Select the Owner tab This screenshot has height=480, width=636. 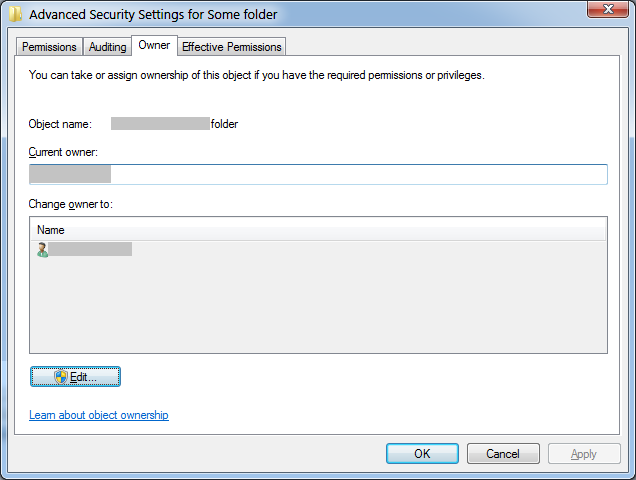pyautogui.click(x=154, y=45)
